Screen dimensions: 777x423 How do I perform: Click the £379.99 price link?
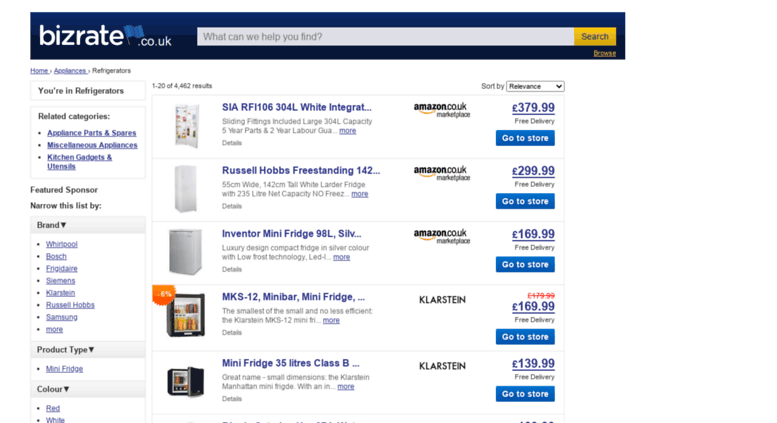(533, 108)
